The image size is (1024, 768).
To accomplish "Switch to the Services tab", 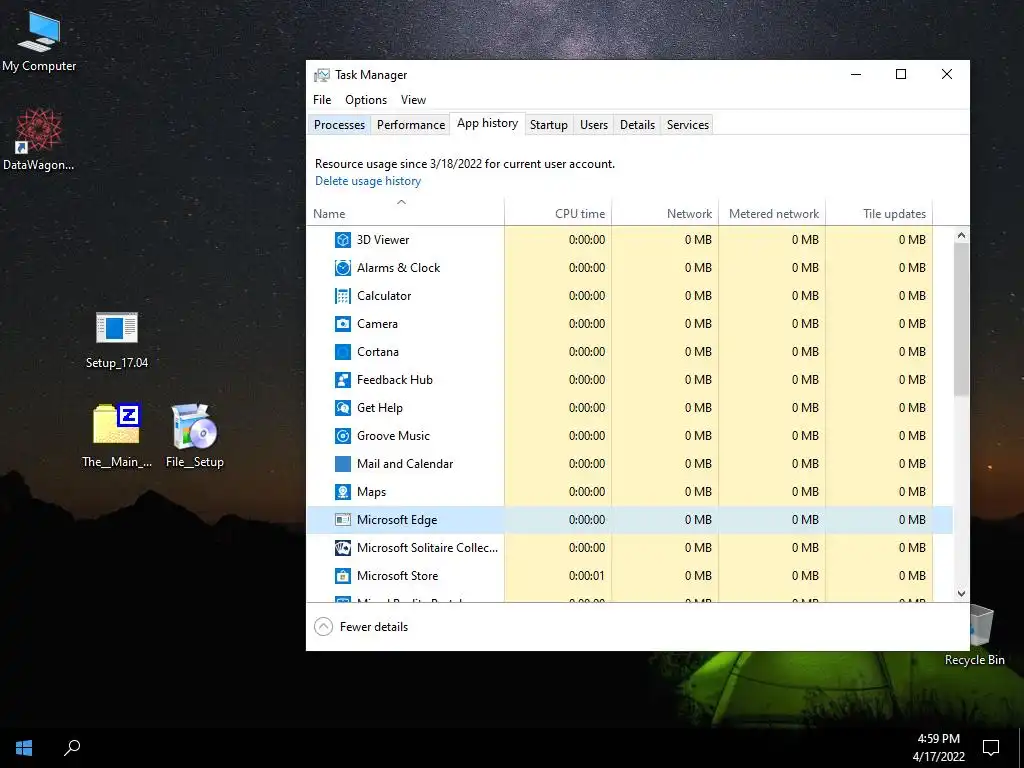I will (688, 125).
